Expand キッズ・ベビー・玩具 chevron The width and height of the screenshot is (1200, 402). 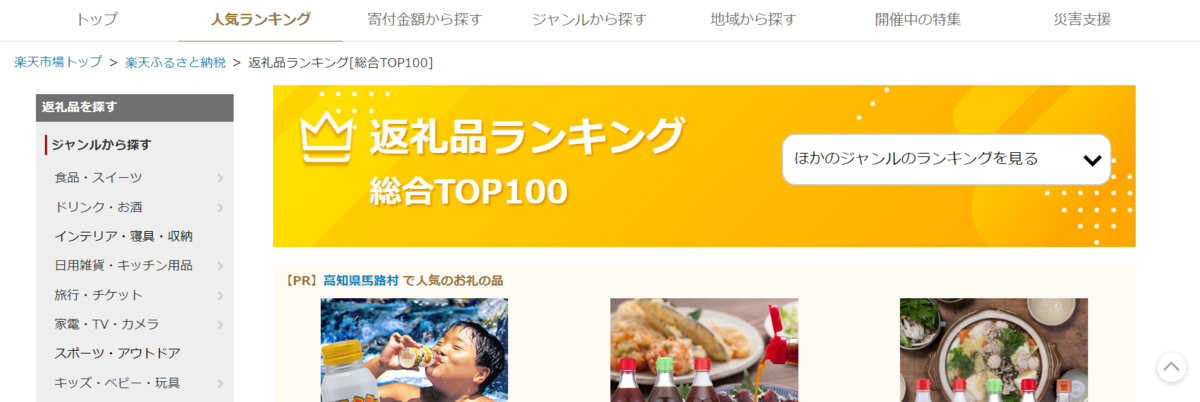pyautogui.click(x=220, y=383)
